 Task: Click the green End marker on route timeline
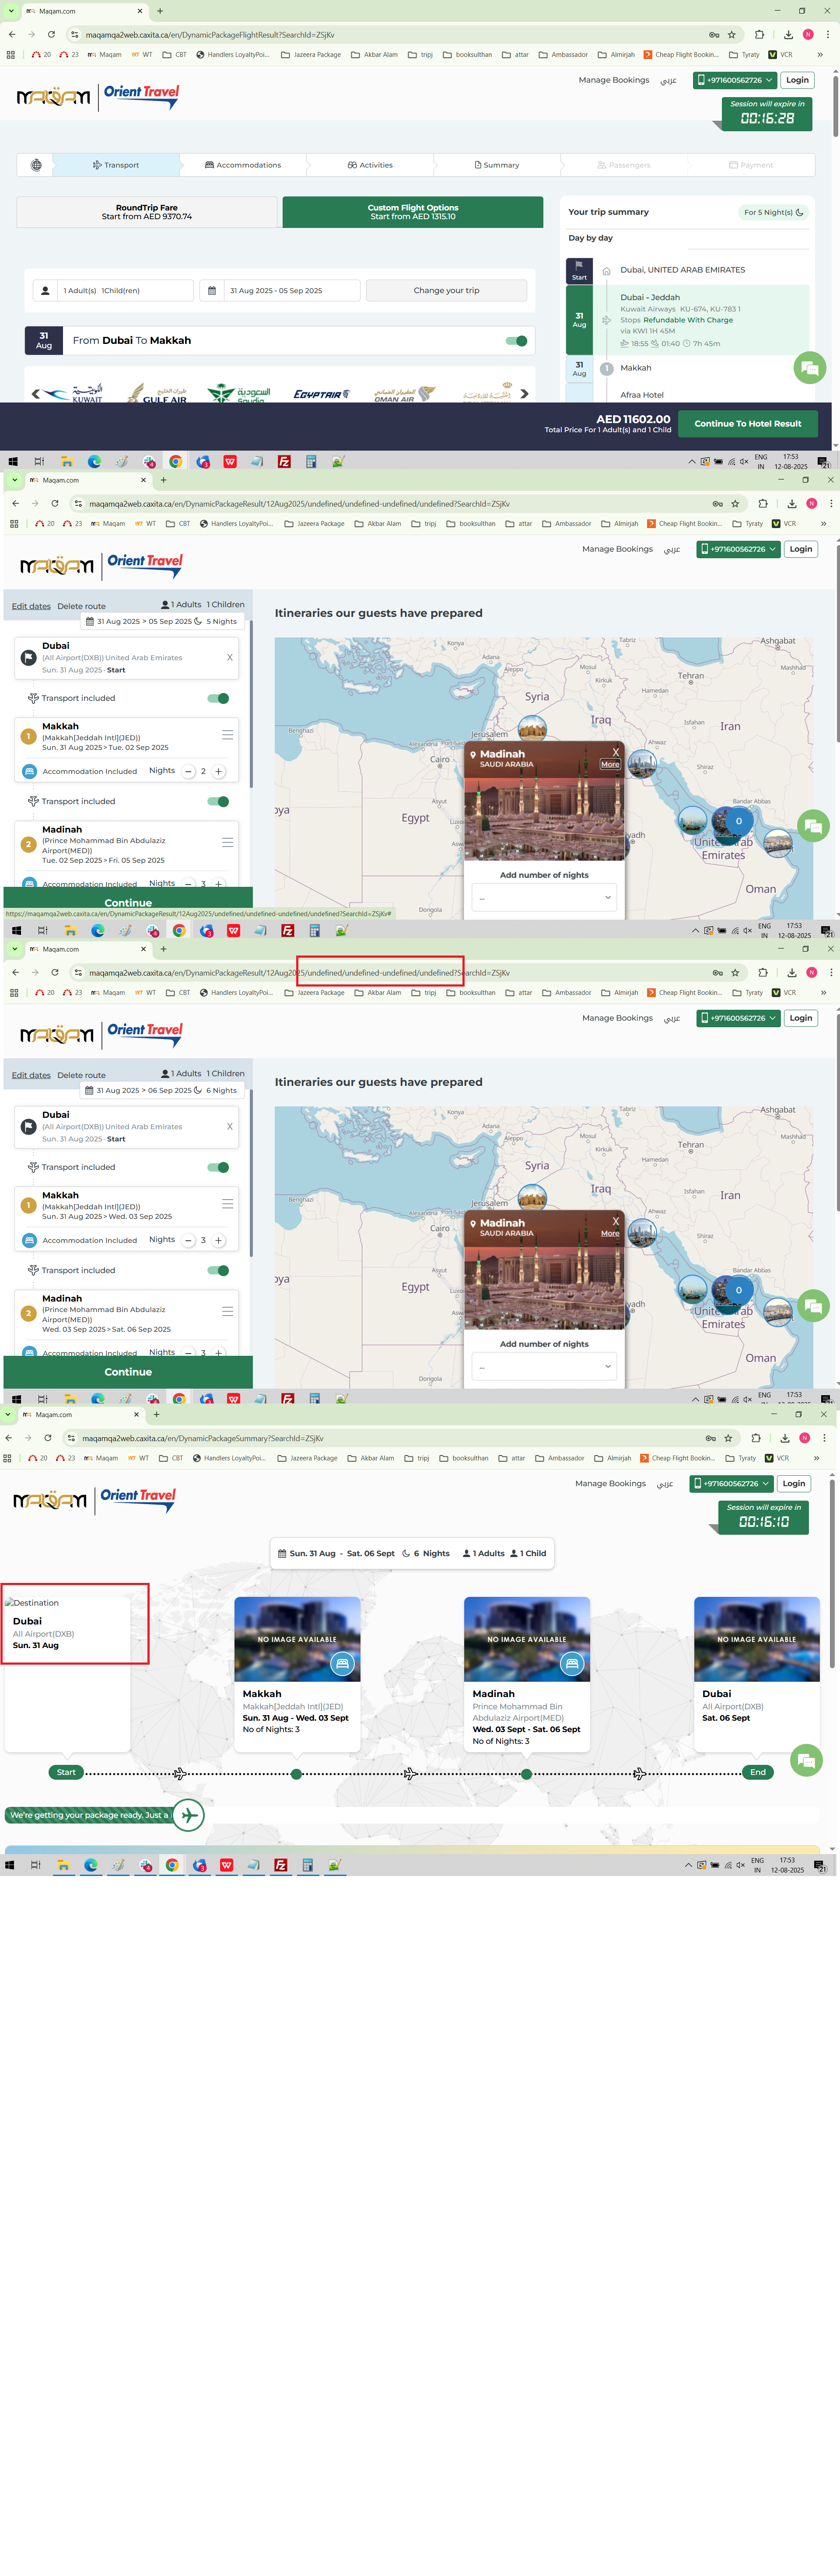pyautogui.click(x=758, y=1772)
